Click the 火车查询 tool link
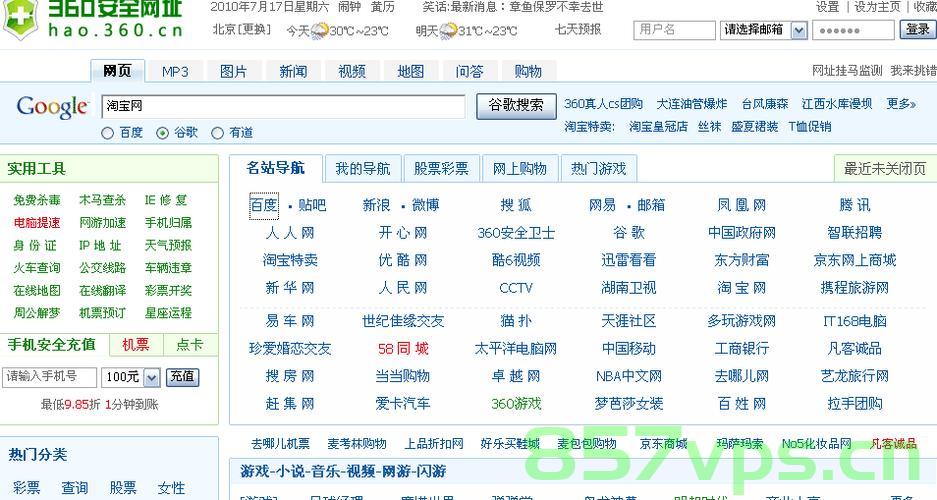 point(37,268)
